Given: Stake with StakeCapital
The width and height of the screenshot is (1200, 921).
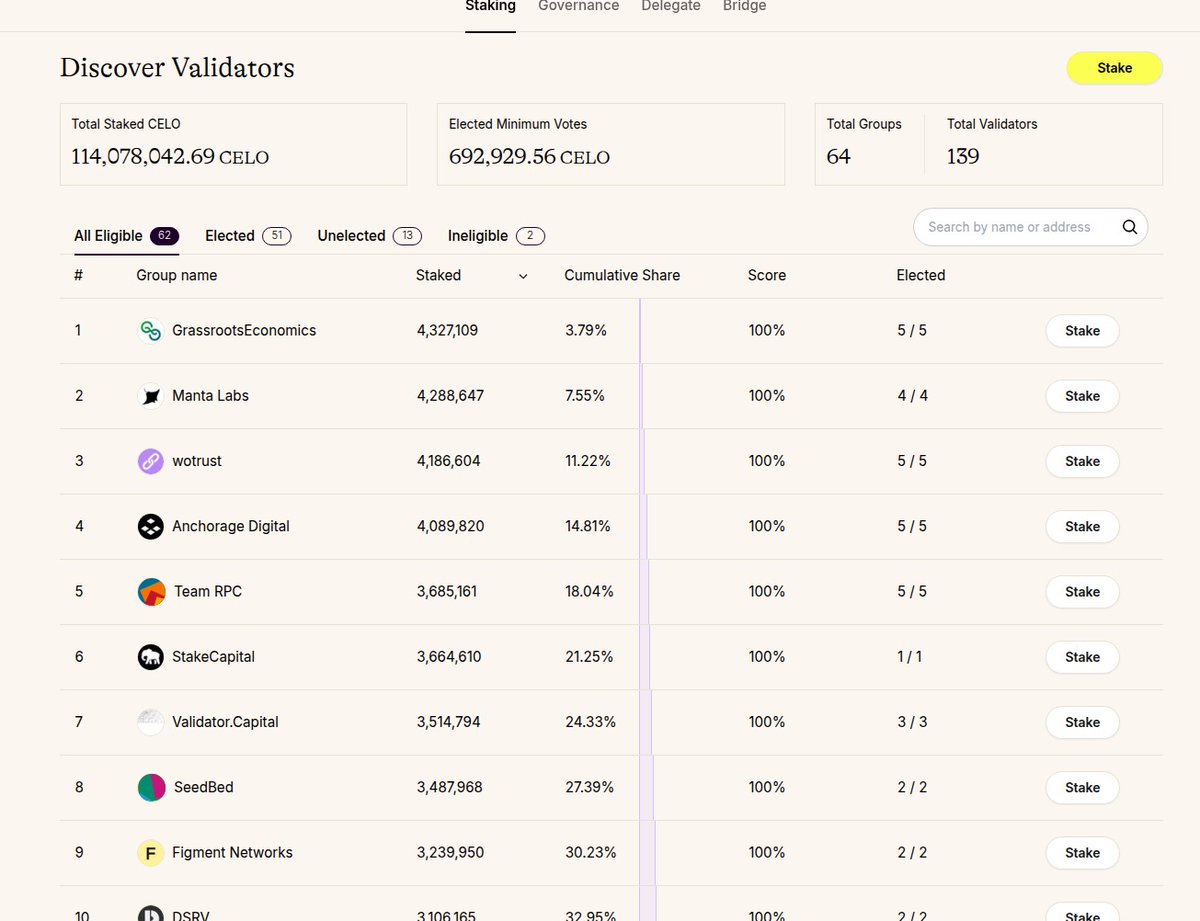Looking at the screenshot, I should [1082, 657].
